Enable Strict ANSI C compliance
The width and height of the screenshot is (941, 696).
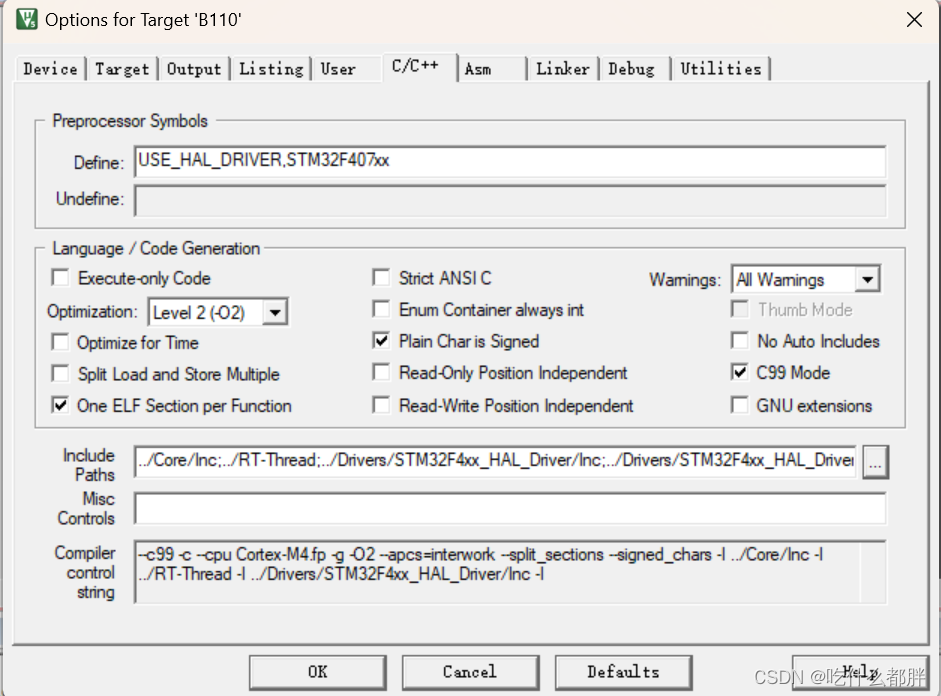click(381, 278)
